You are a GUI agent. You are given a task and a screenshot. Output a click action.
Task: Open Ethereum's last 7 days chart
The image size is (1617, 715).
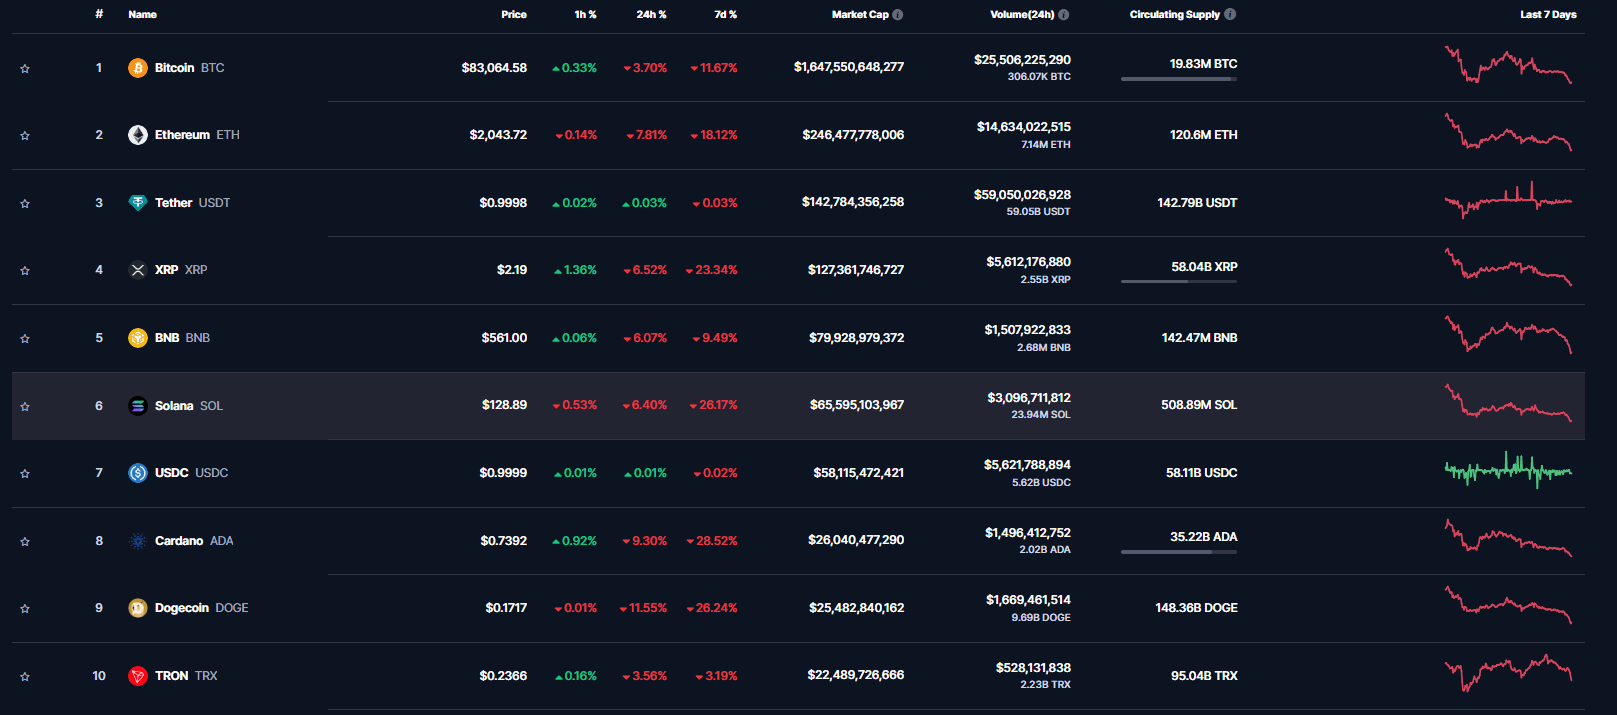(1508, 134)
